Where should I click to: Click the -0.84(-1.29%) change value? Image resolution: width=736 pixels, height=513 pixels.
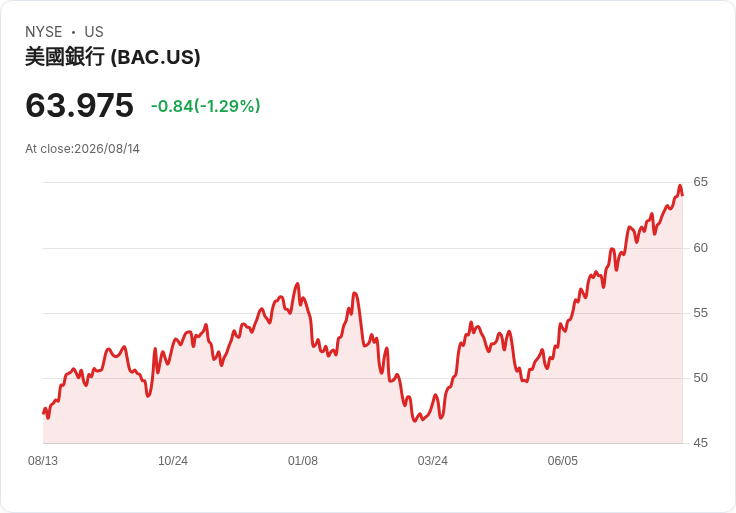coord(206,106)
